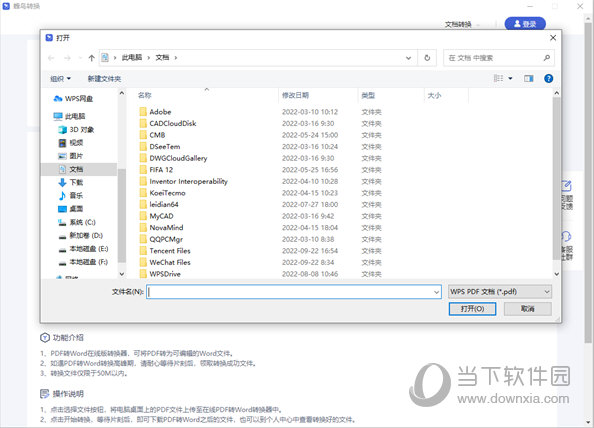Click the 2022-07-27 18:00 date cell
The width and height of the screenshot is (594, 428).
click(310, 205)
